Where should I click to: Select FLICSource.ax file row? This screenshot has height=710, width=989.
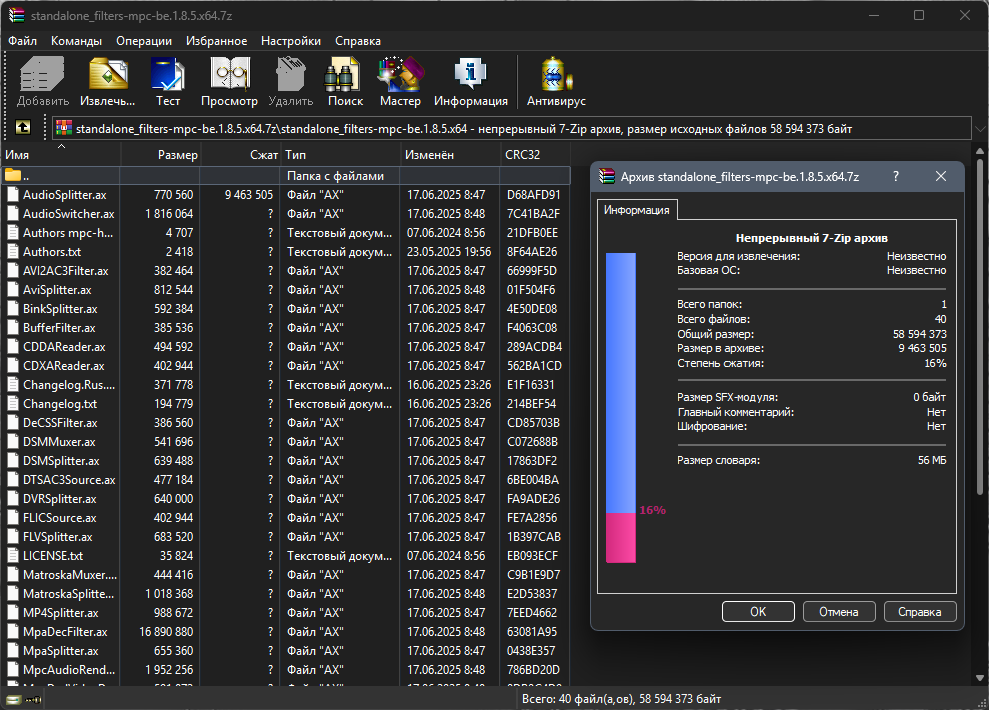pyautogui.click(x=285, y=518)
